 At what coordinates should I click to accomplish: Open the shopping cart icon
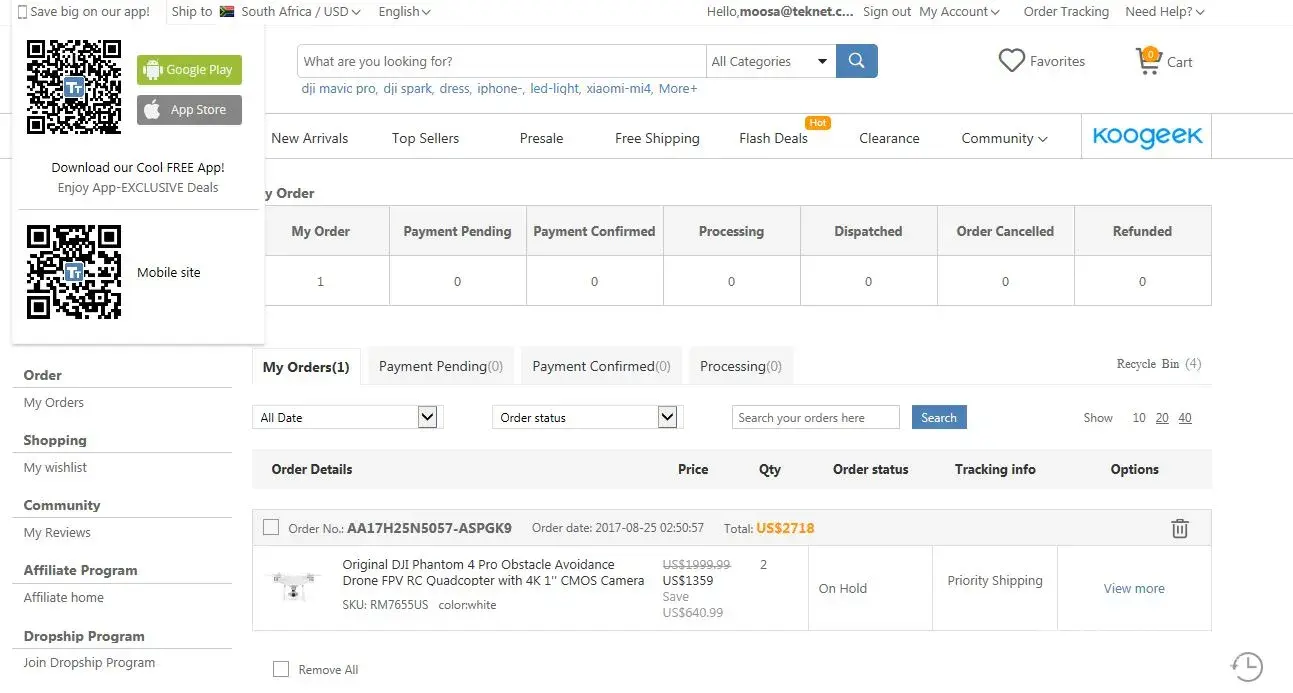[1148, 61]
